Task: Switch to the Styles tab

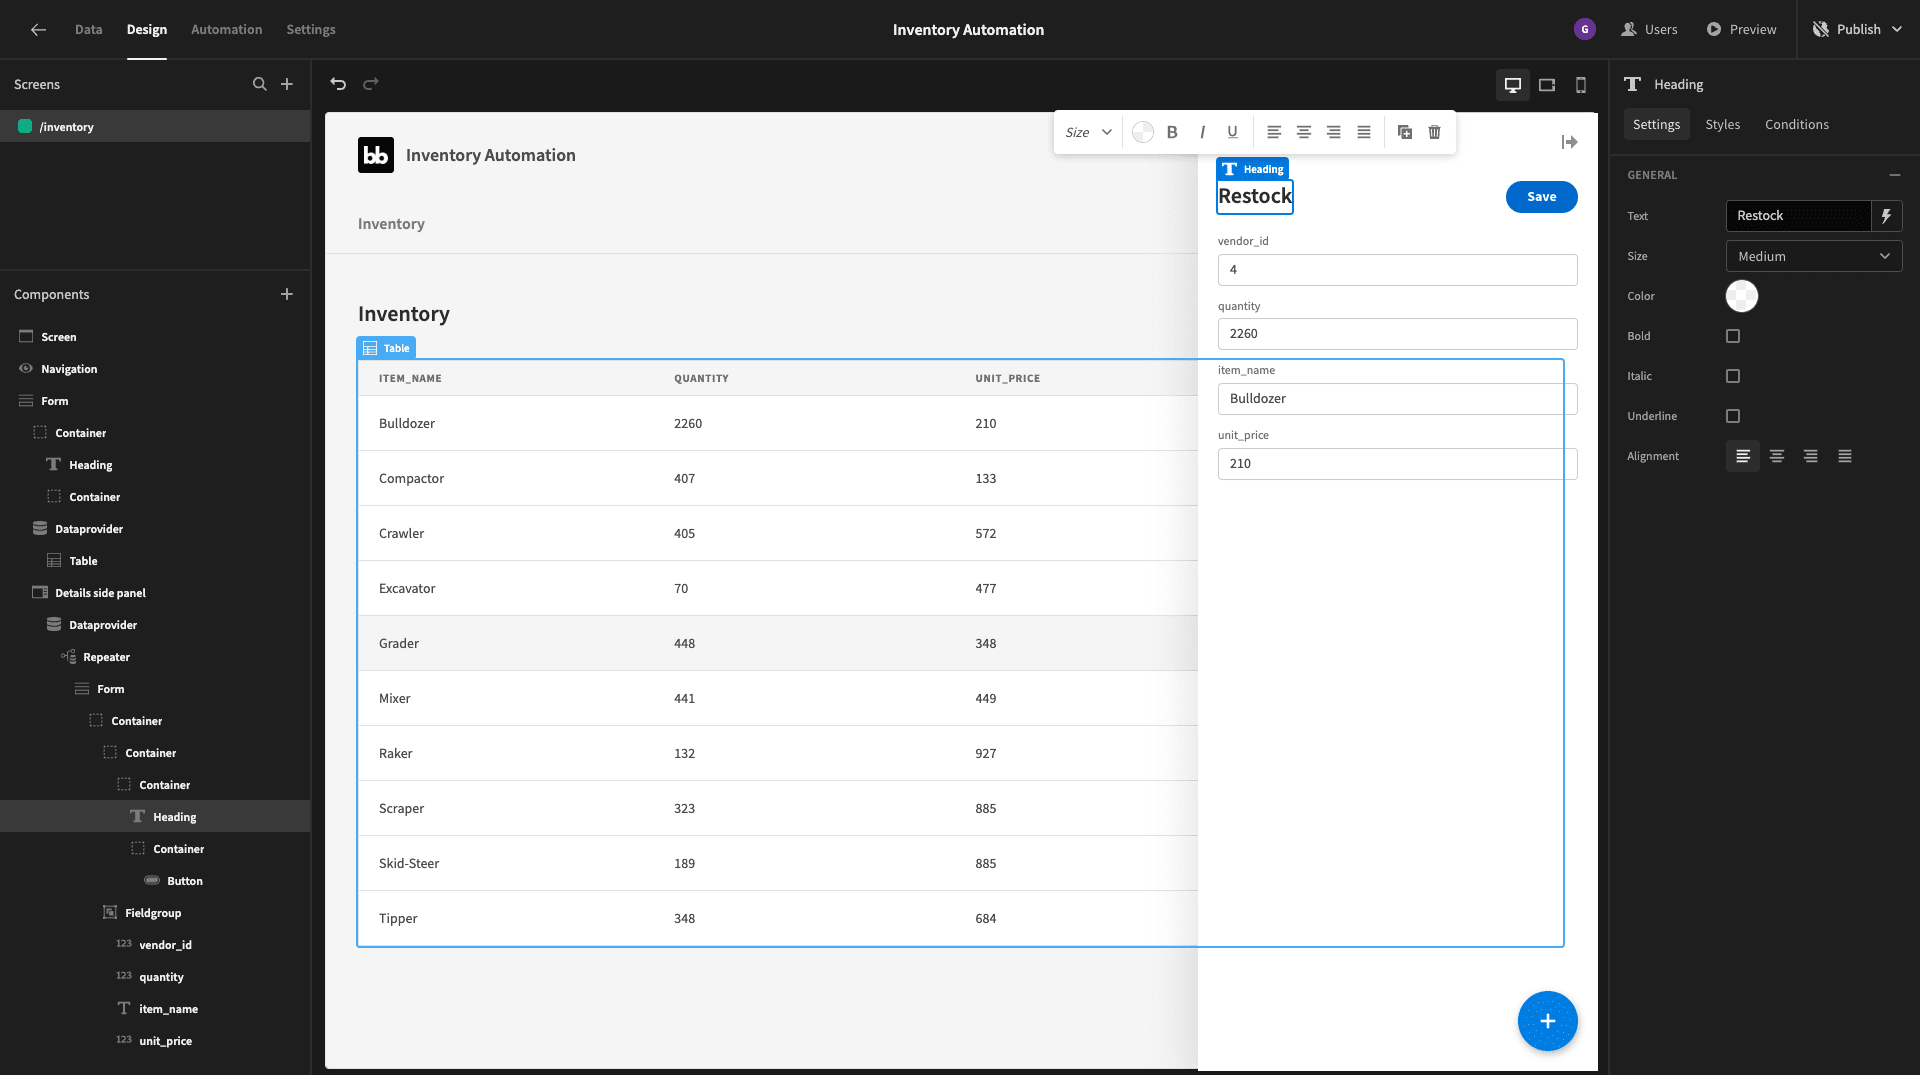Action: coord(1722,124)
